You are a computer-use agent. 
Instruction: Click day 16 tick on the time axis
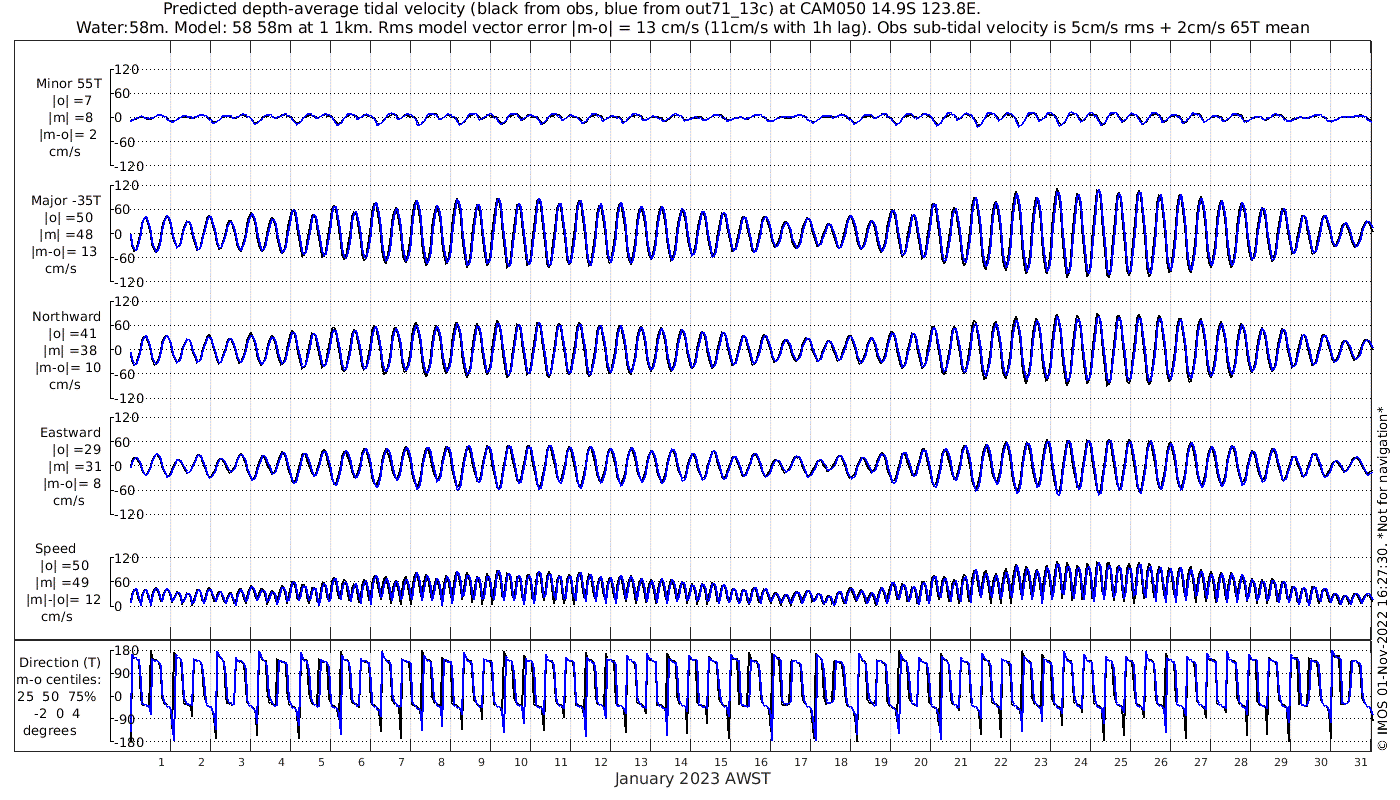tap(761, 762)
